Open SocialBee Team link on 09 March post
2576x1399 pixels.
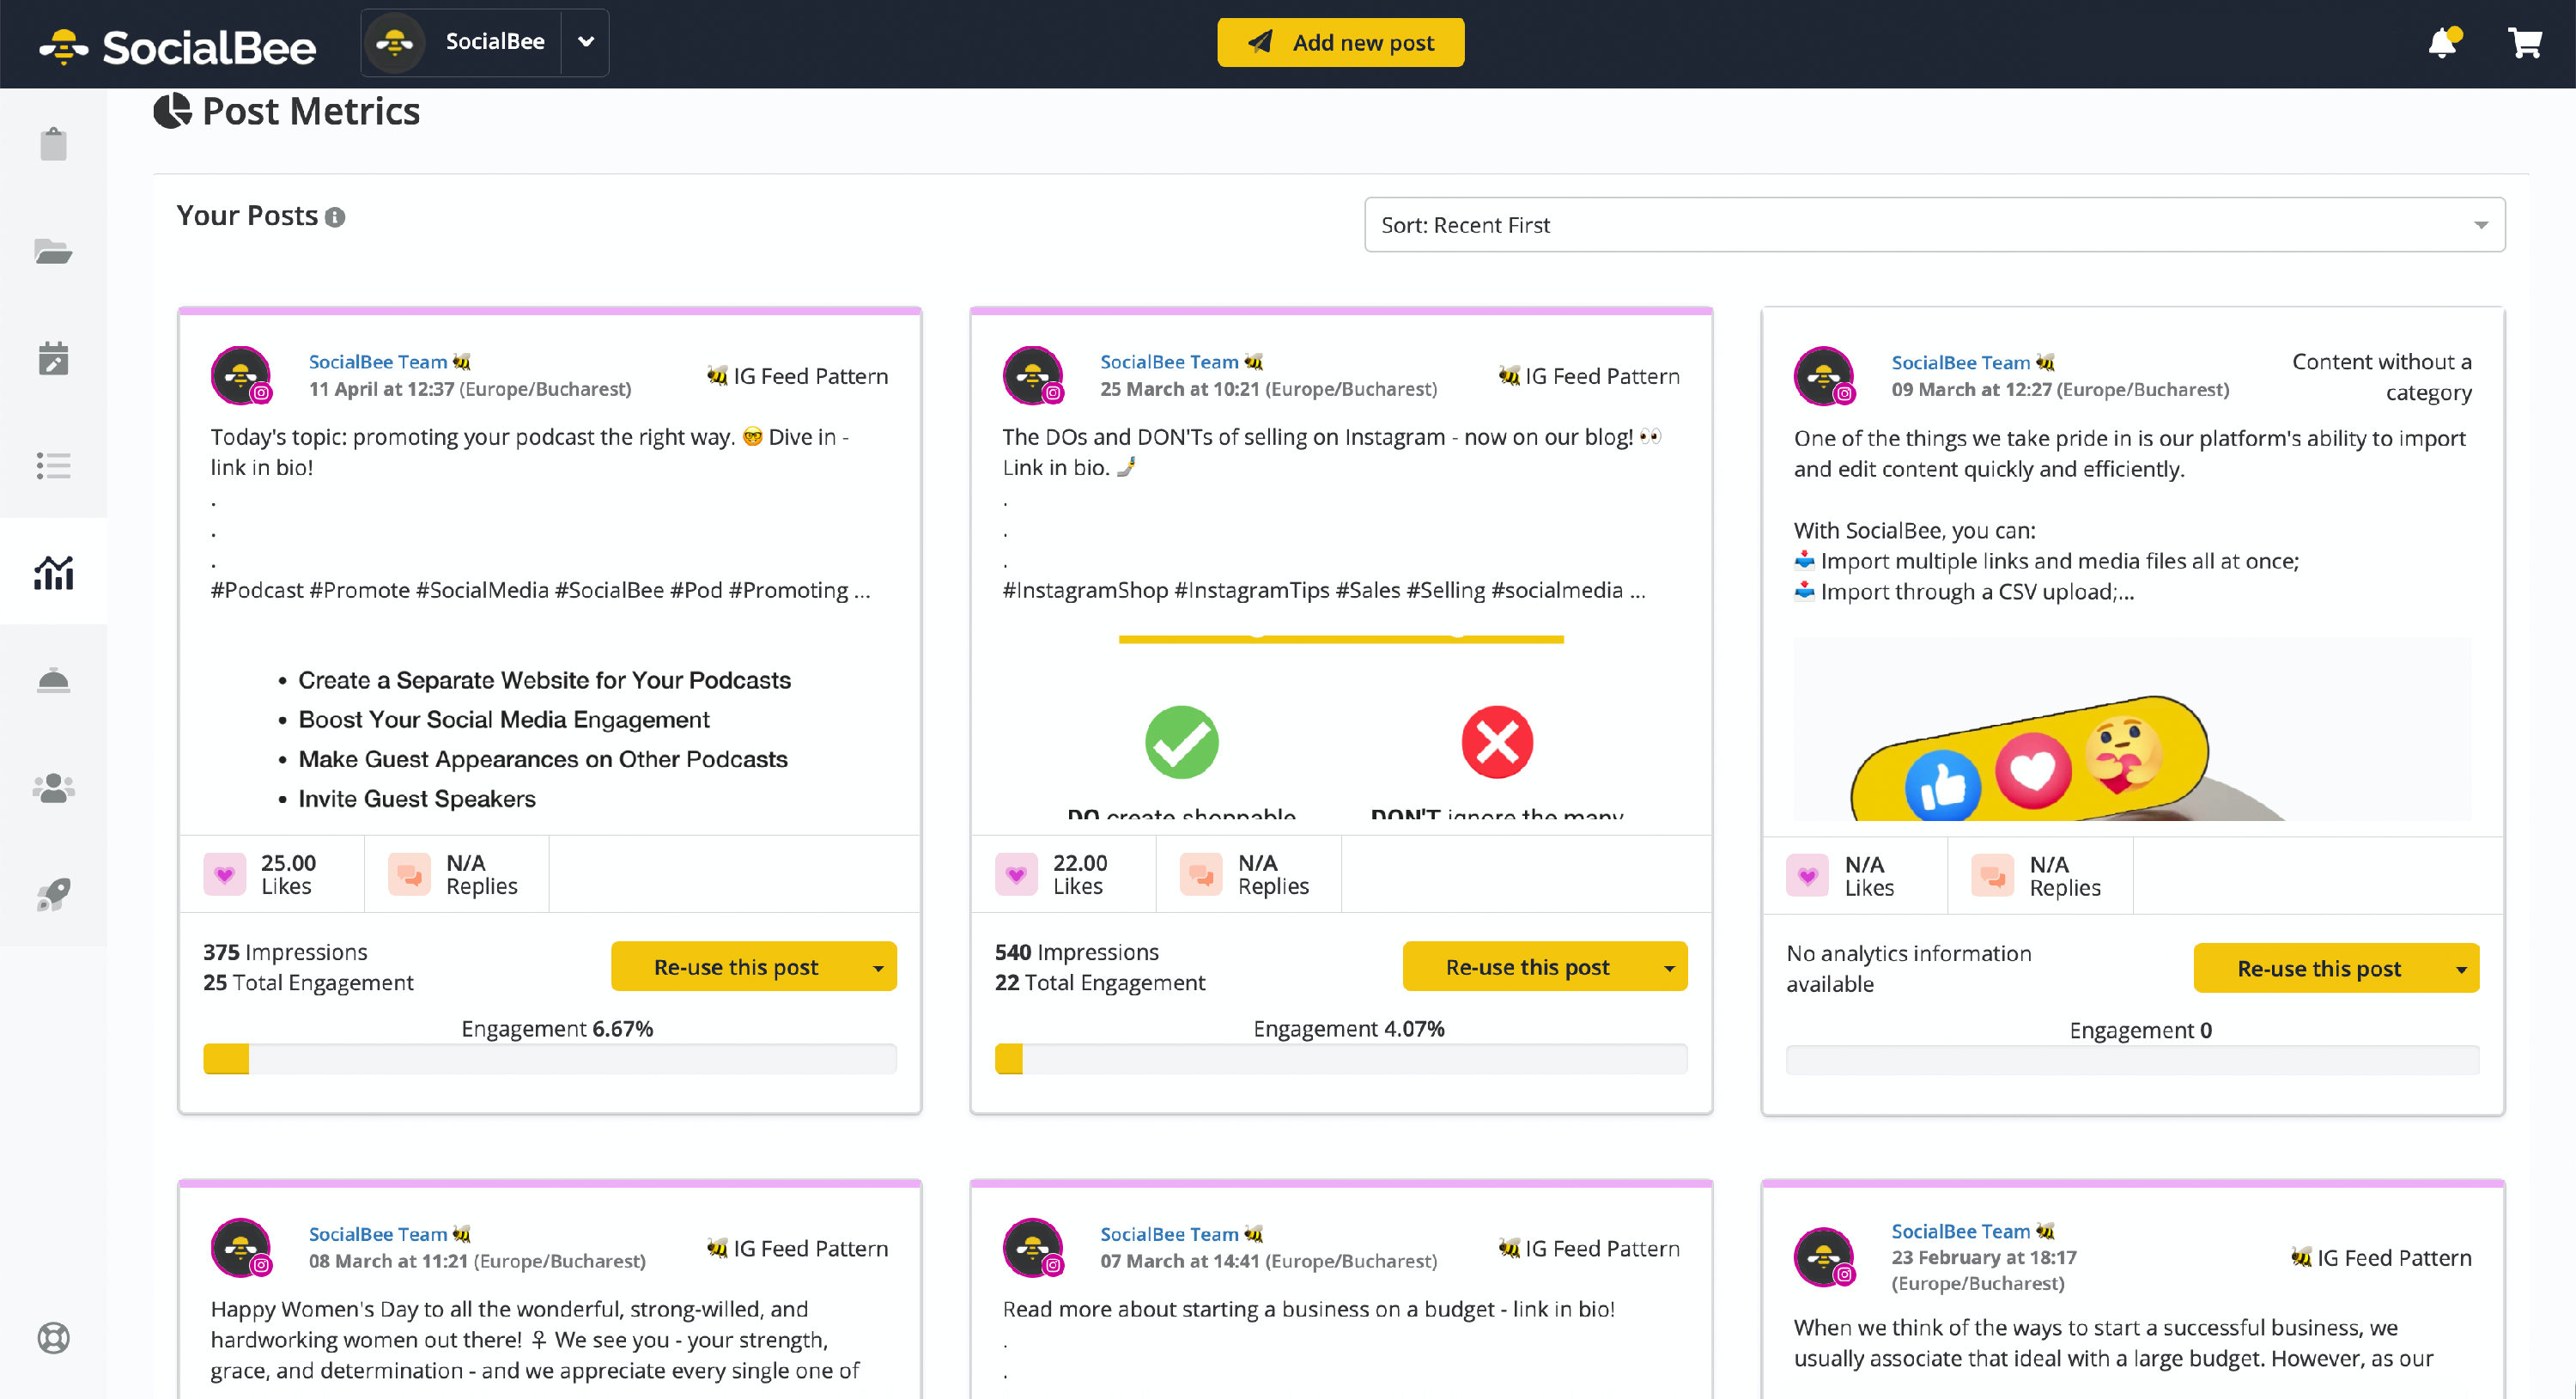[1960, 363]
